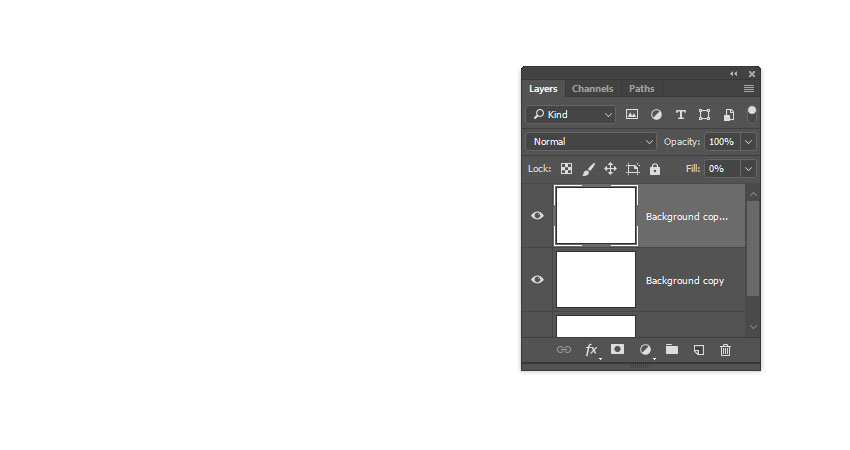Create a new group folder icon

tap(672, 349)
